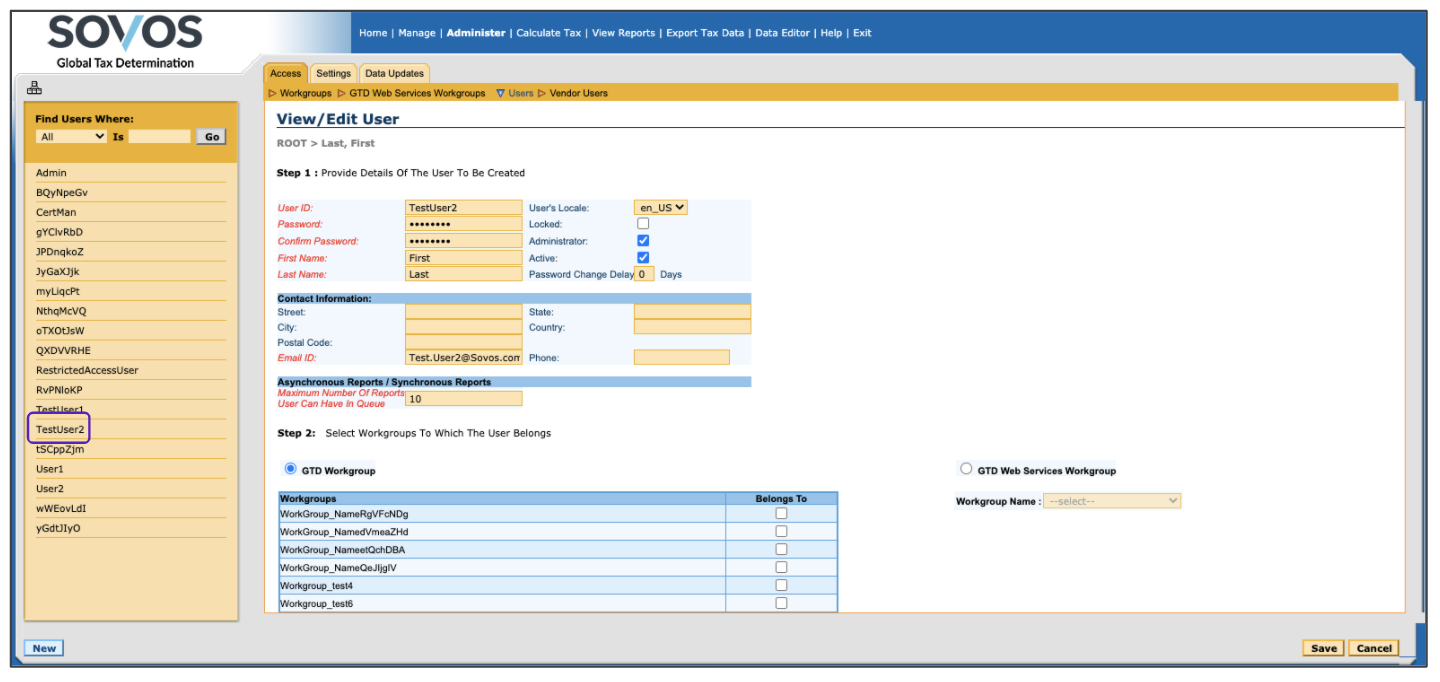Open Calculate Tax in the top menu

tap(548, 33)
